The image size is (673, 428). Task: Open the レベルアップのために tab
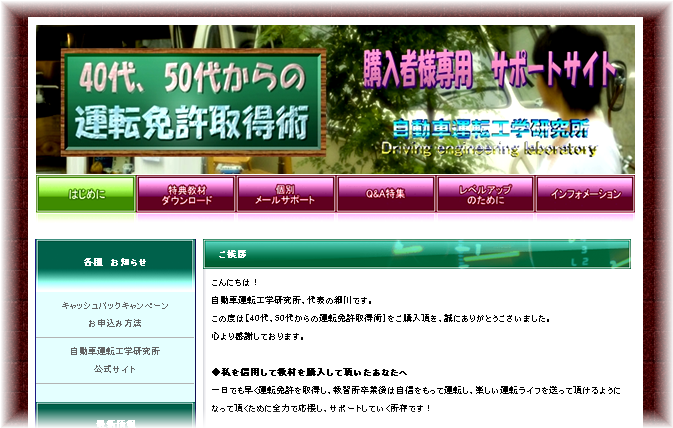click(x=484, y=194)
